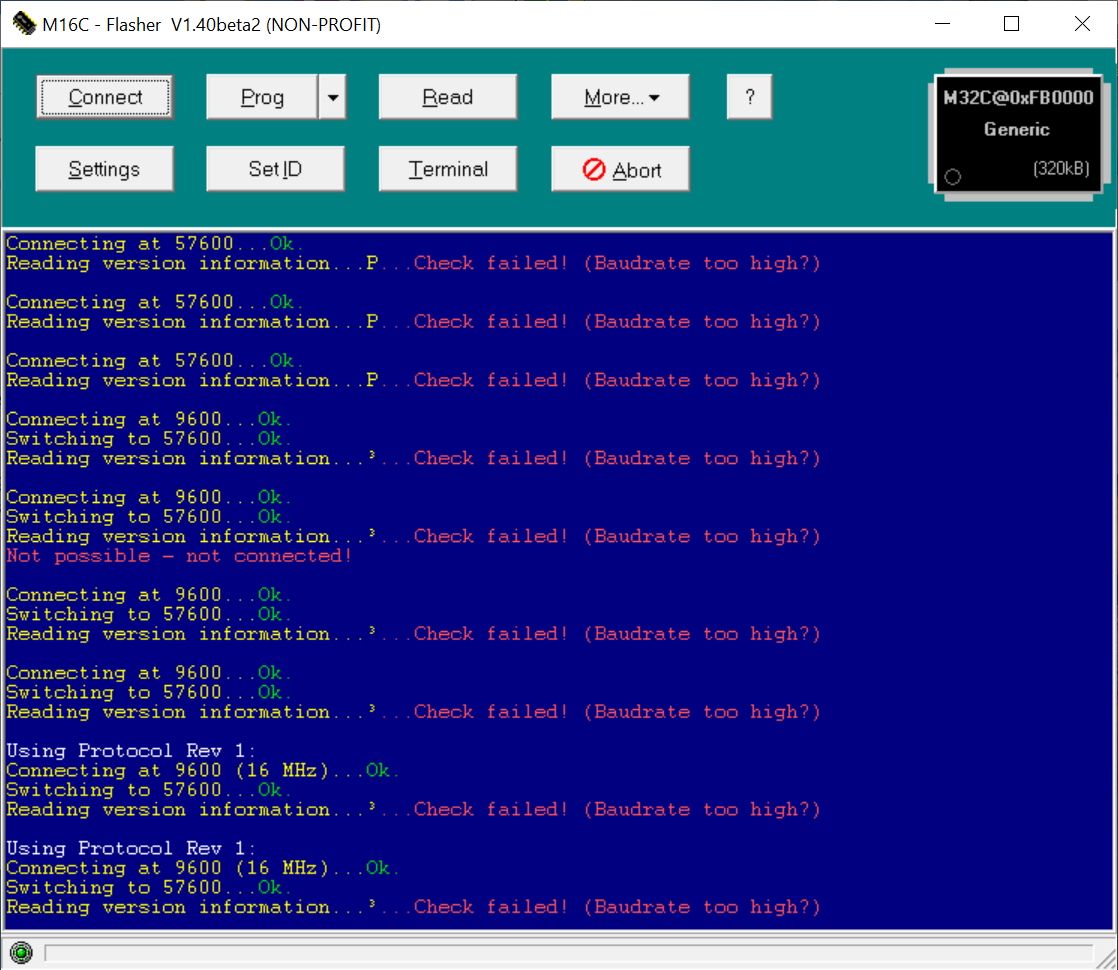The width and height of the screenshot is (1118, 970).
Task: Open the More... dropdown menu
Action: 620,97
